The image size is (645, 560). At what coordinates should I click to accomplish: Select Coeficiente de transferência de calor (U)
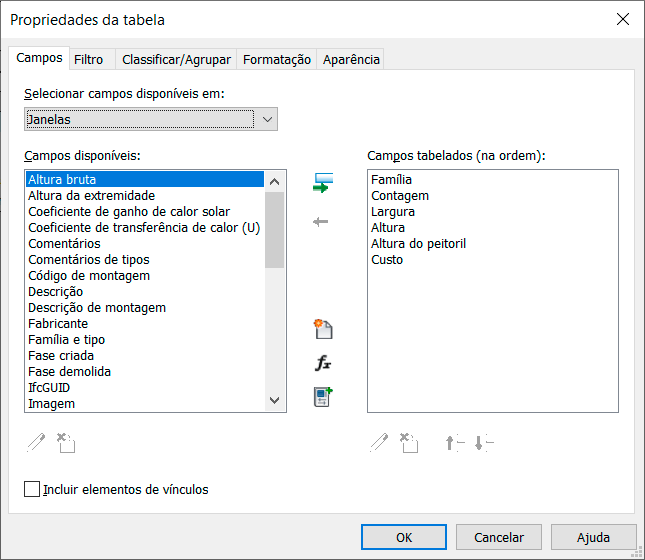pos(145,228)
